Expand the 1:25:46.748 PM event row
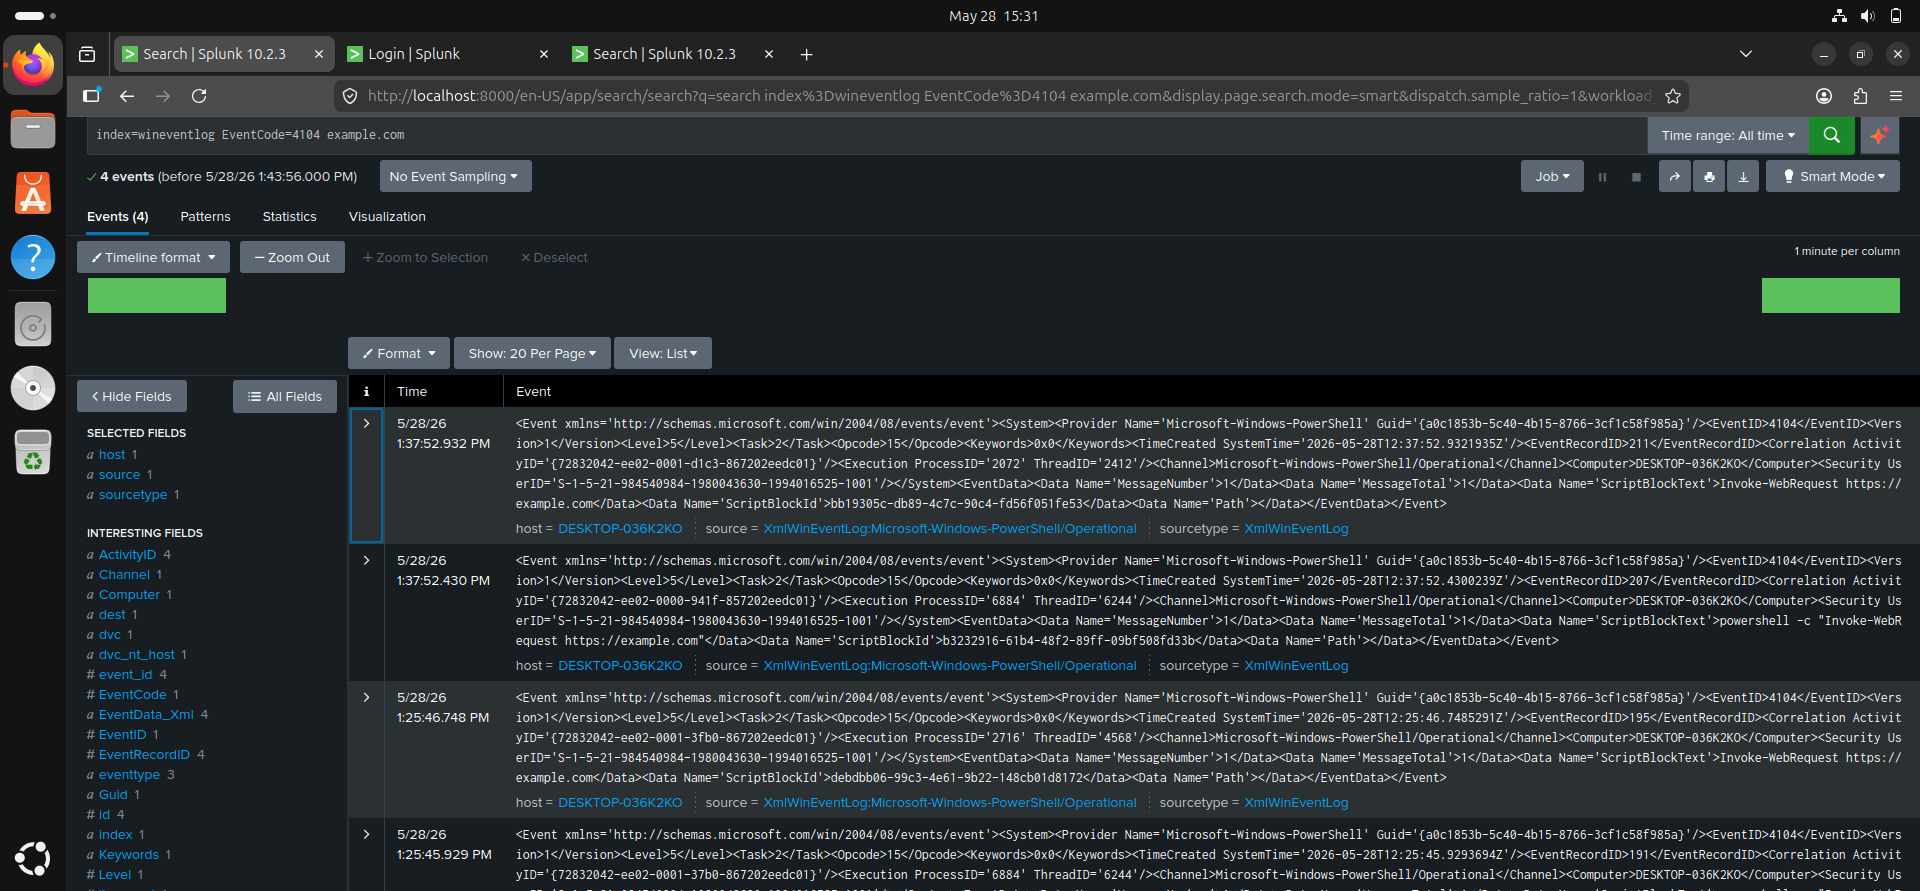The image size is (1920, 891). point(366,698)
